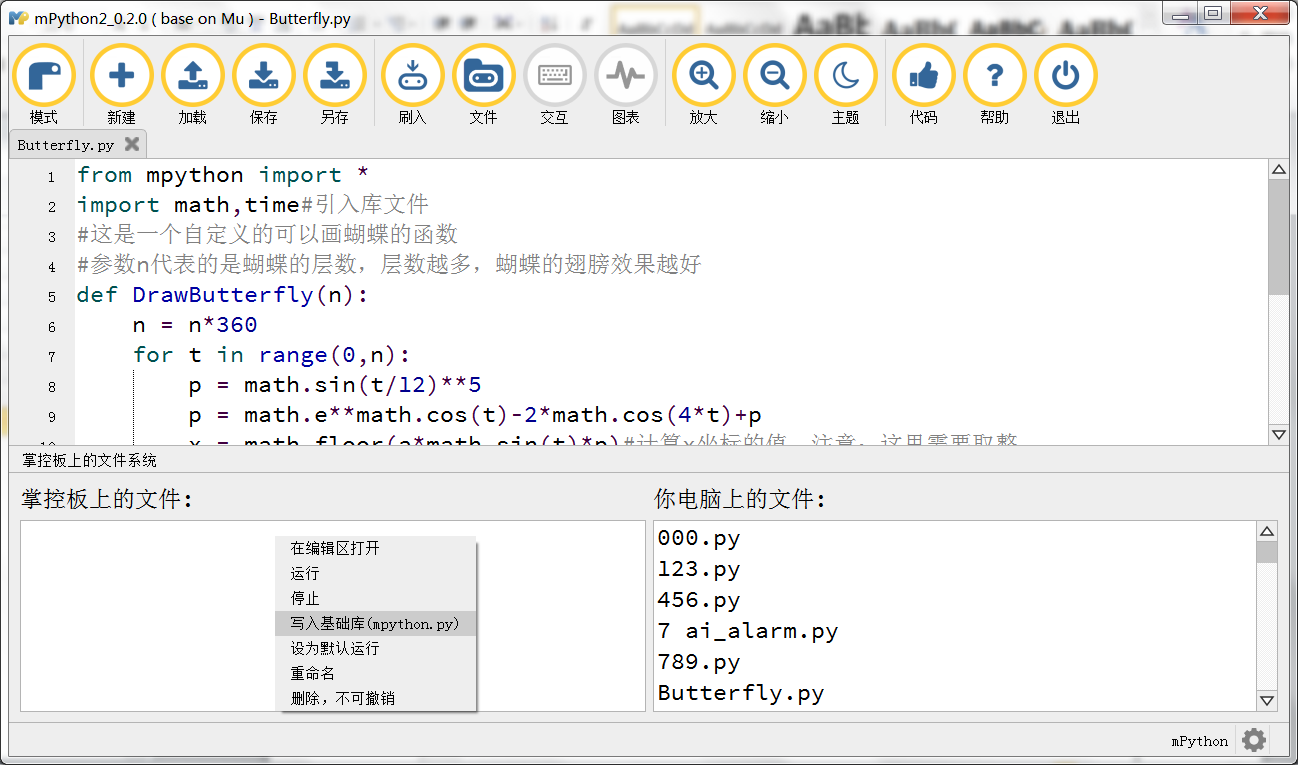This screenshot has height=765, width=1298.
Task: Click line number 1 in the gutter
Action: [x=51, y=177]
